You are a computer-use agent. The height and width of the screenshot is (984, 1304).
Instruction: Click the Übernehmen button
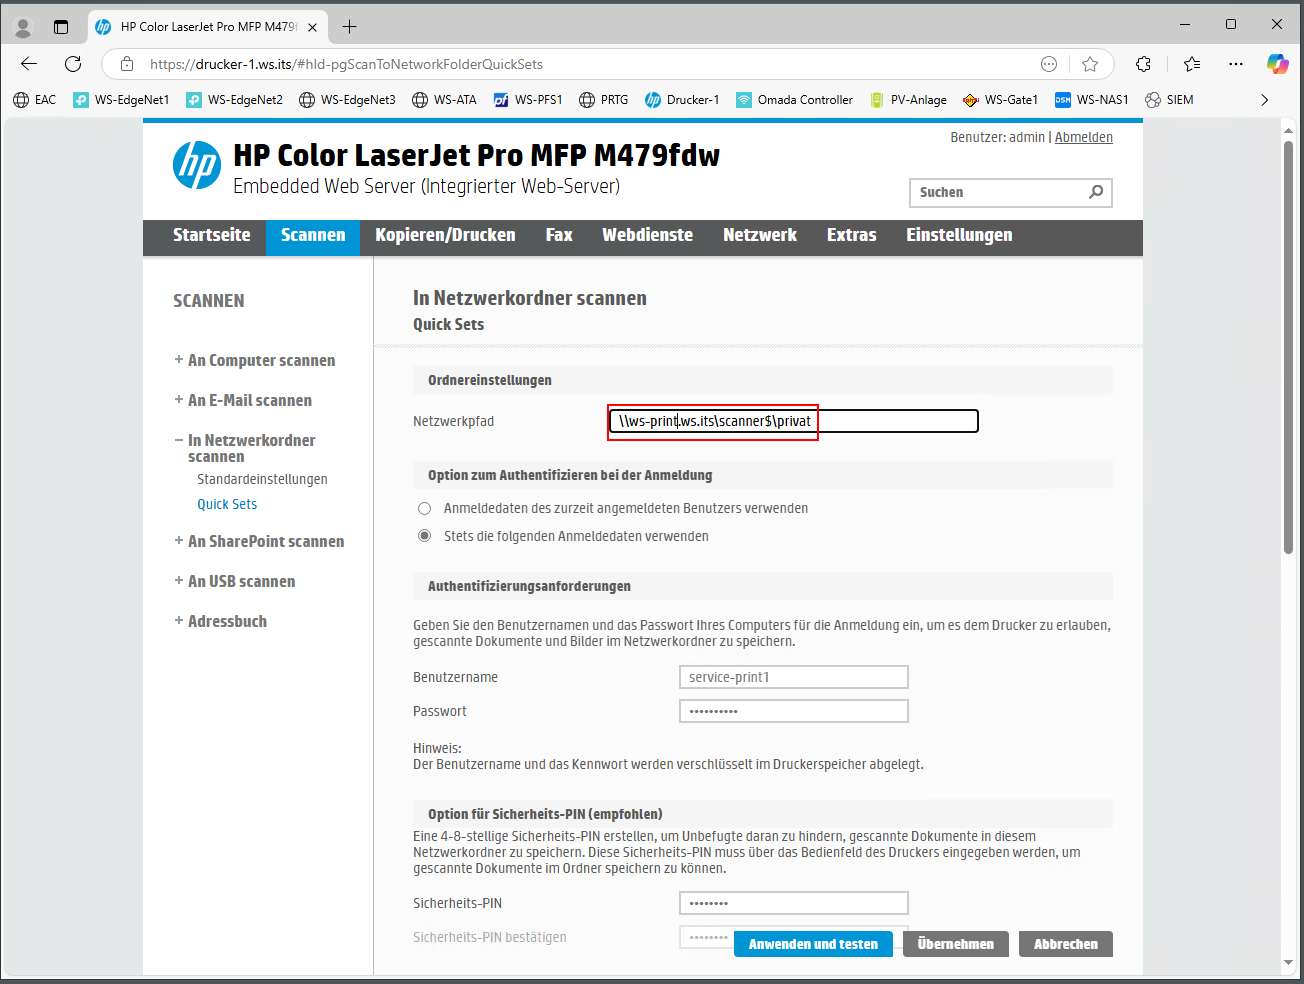click(955, 944)
